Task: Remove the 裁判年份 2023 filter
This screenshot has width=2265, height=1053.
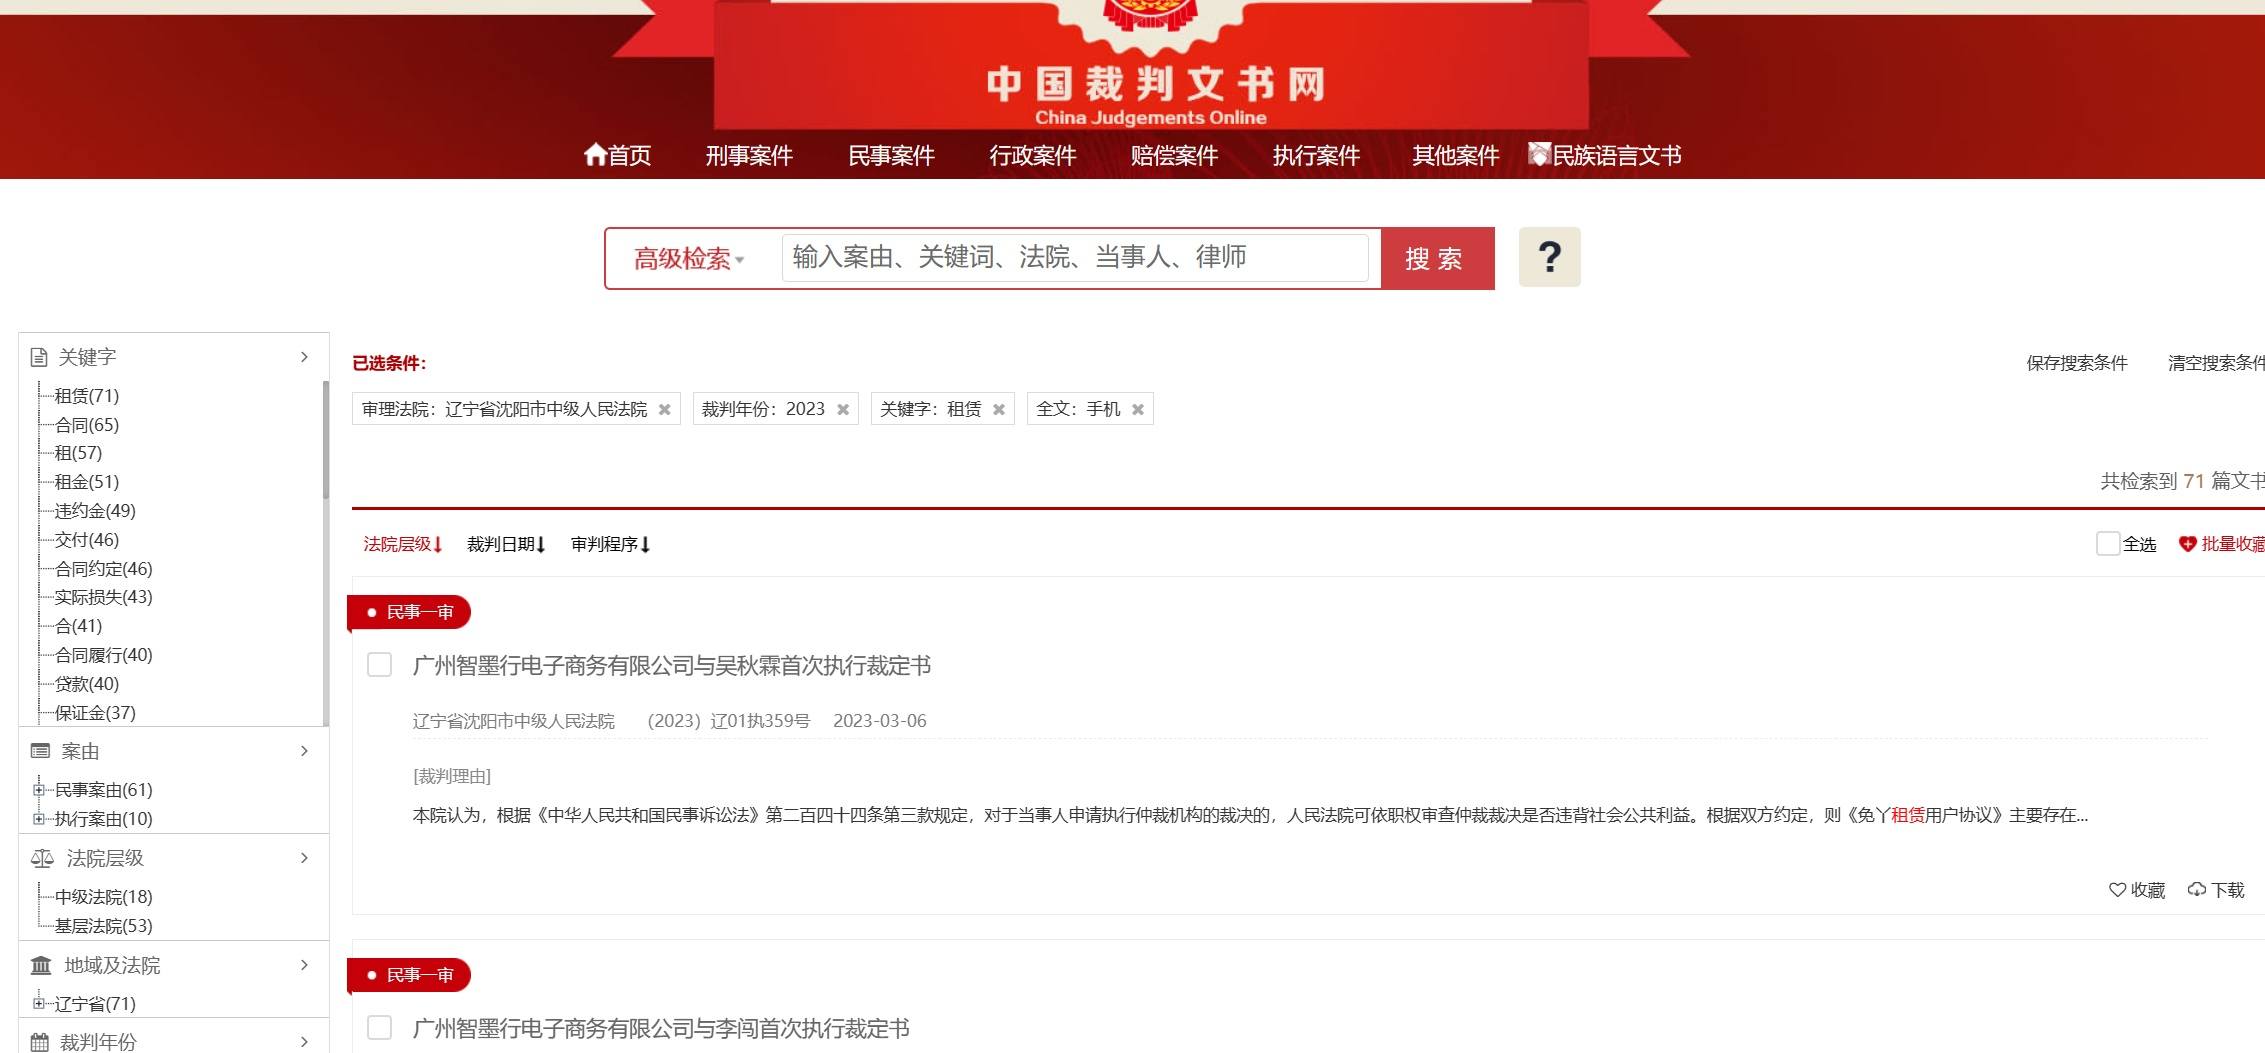Action: click(x=843, y=409)
